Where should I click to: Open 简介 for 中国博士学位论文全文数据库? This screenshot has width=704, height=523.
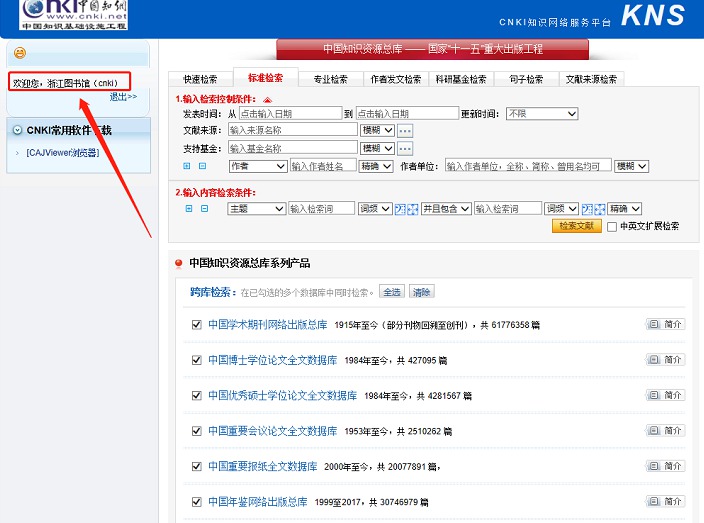click(666, 360)
